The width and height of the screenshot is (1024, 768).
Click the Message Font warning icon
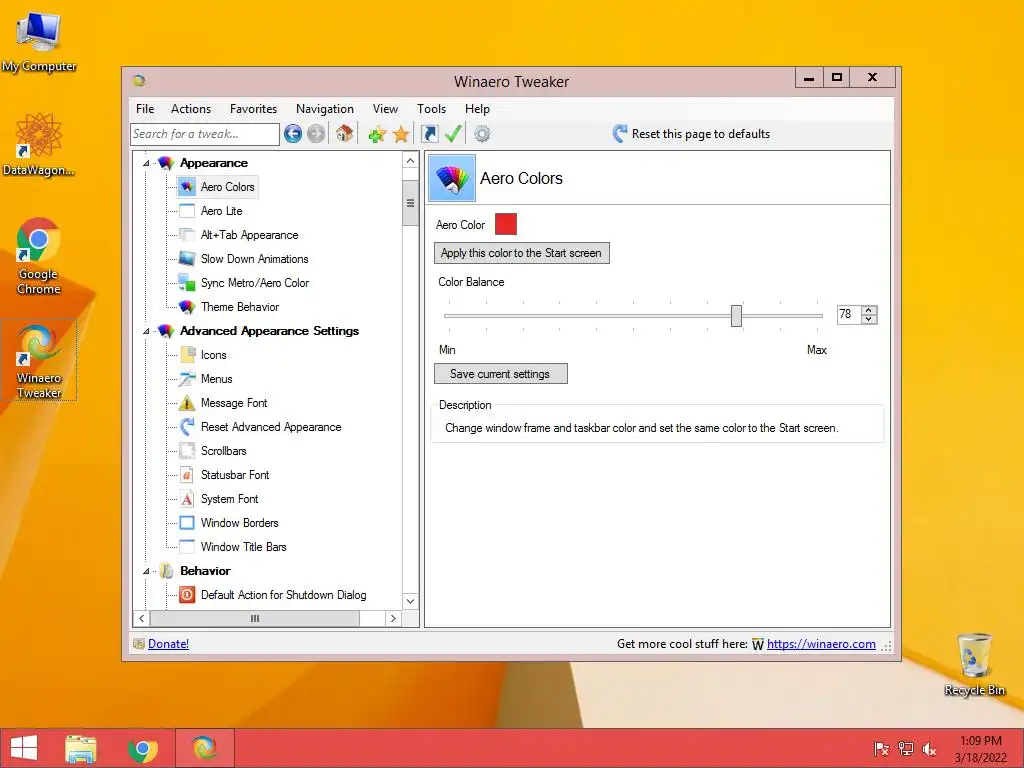pyautogui.click(x=187, y=403)
